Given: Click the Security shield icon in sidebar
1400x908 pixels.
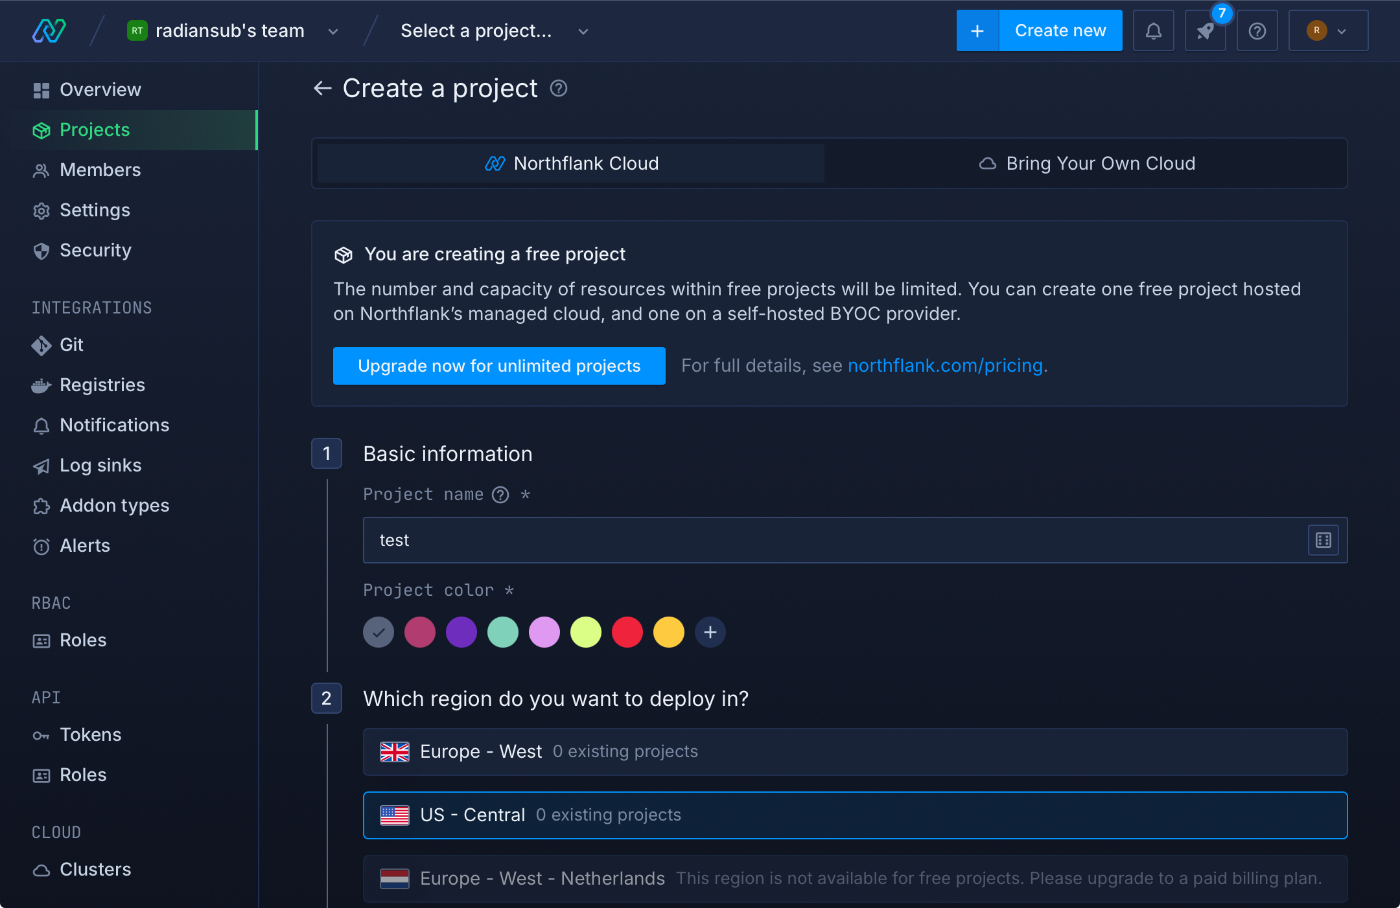Looking at the screenshot, I should point(41,251).
